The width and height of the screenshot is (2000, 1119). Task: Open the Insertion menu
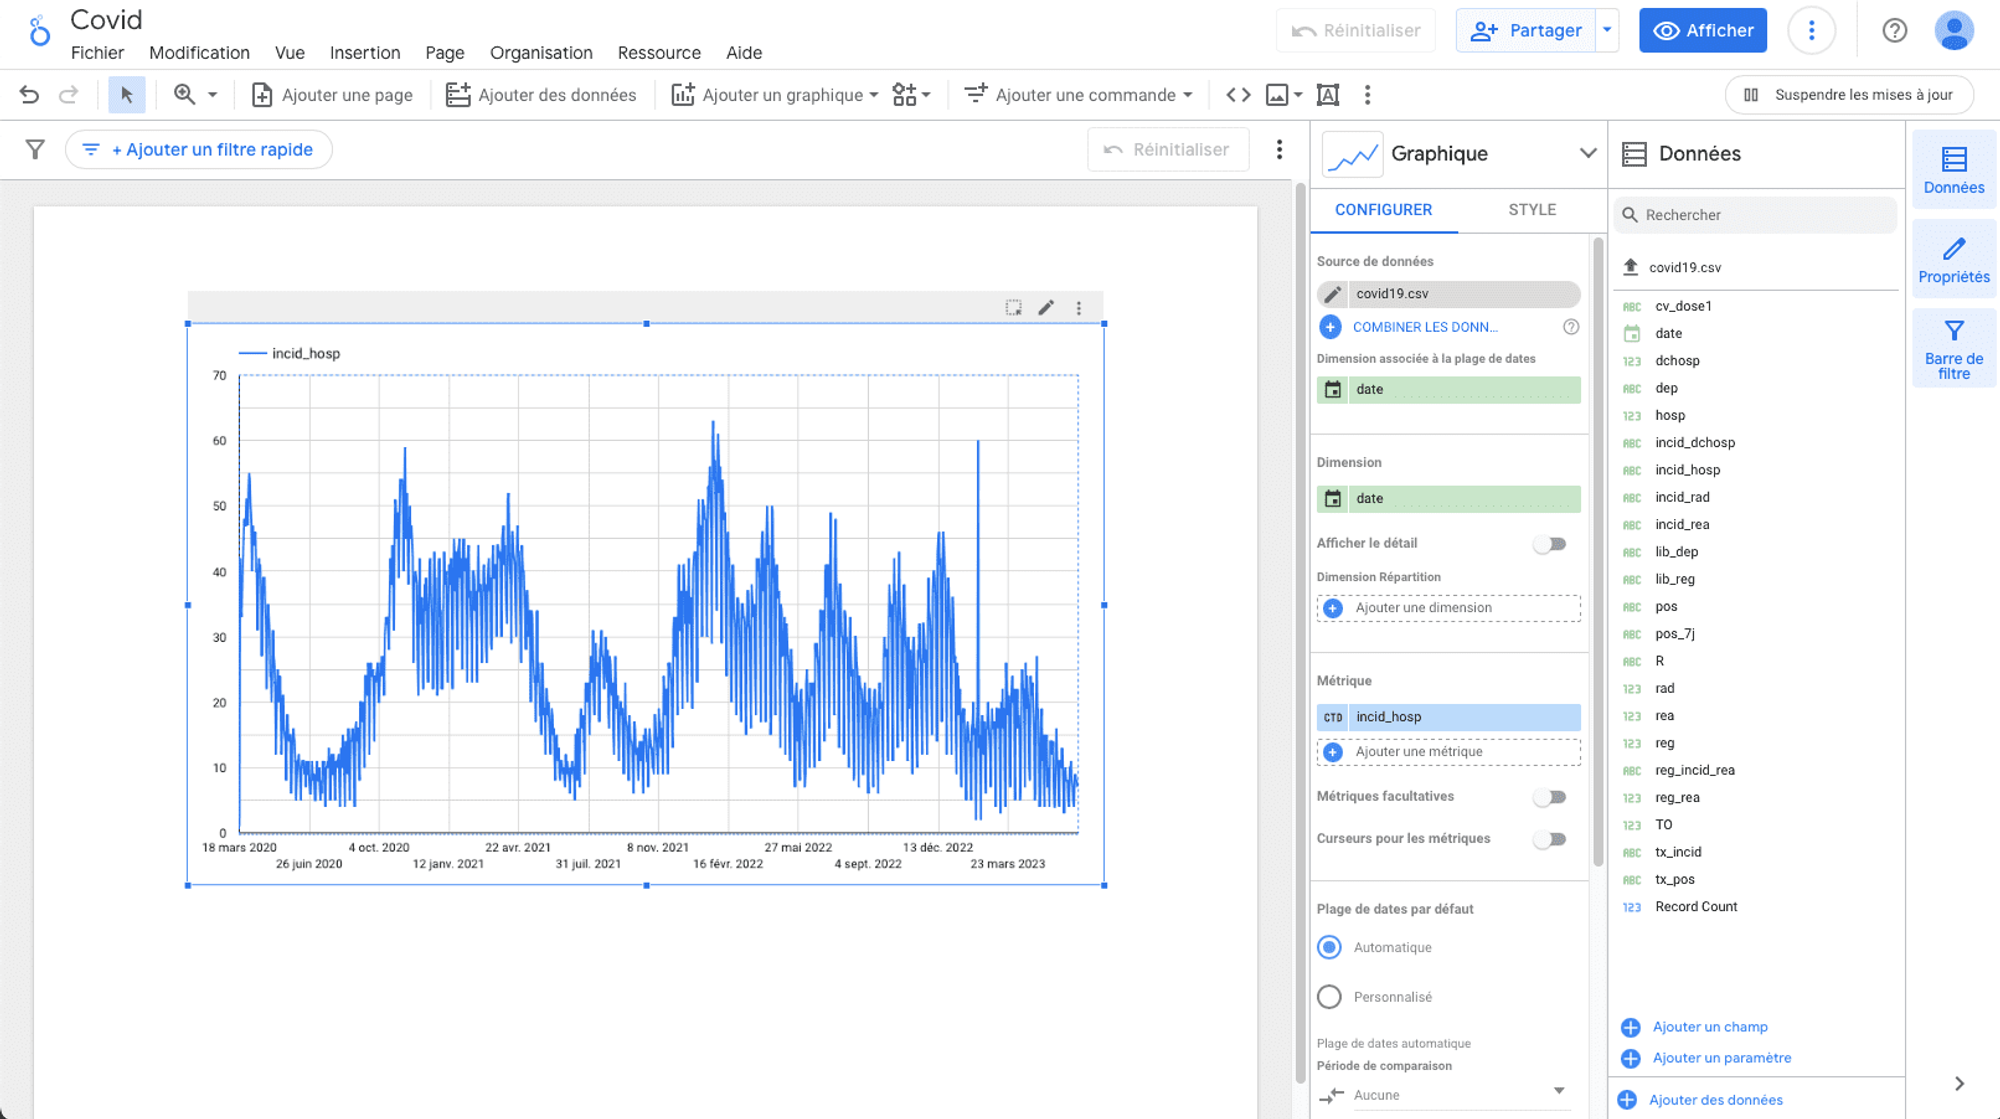pos(364,53)
